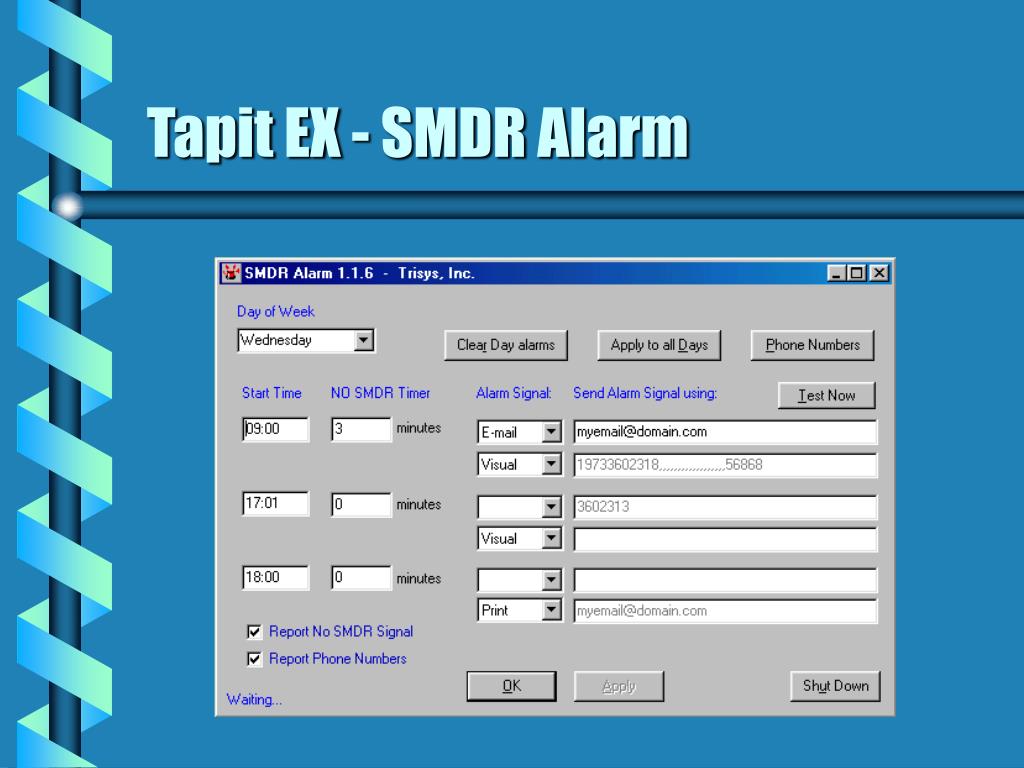Click the 09:00 start time field
This screenshot has width=1024, height=768.
coord(275,429)
